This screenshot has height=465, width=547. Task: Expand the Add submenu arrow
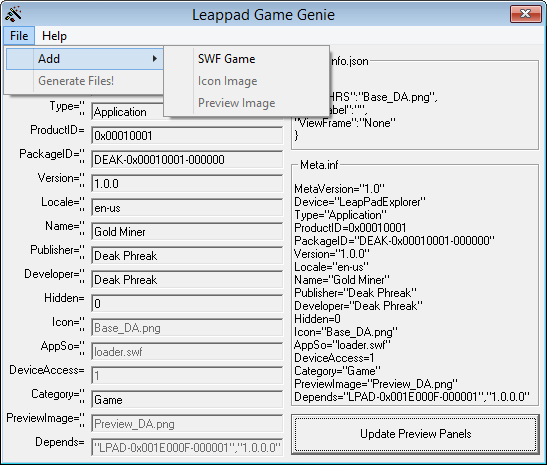(155, 59)
